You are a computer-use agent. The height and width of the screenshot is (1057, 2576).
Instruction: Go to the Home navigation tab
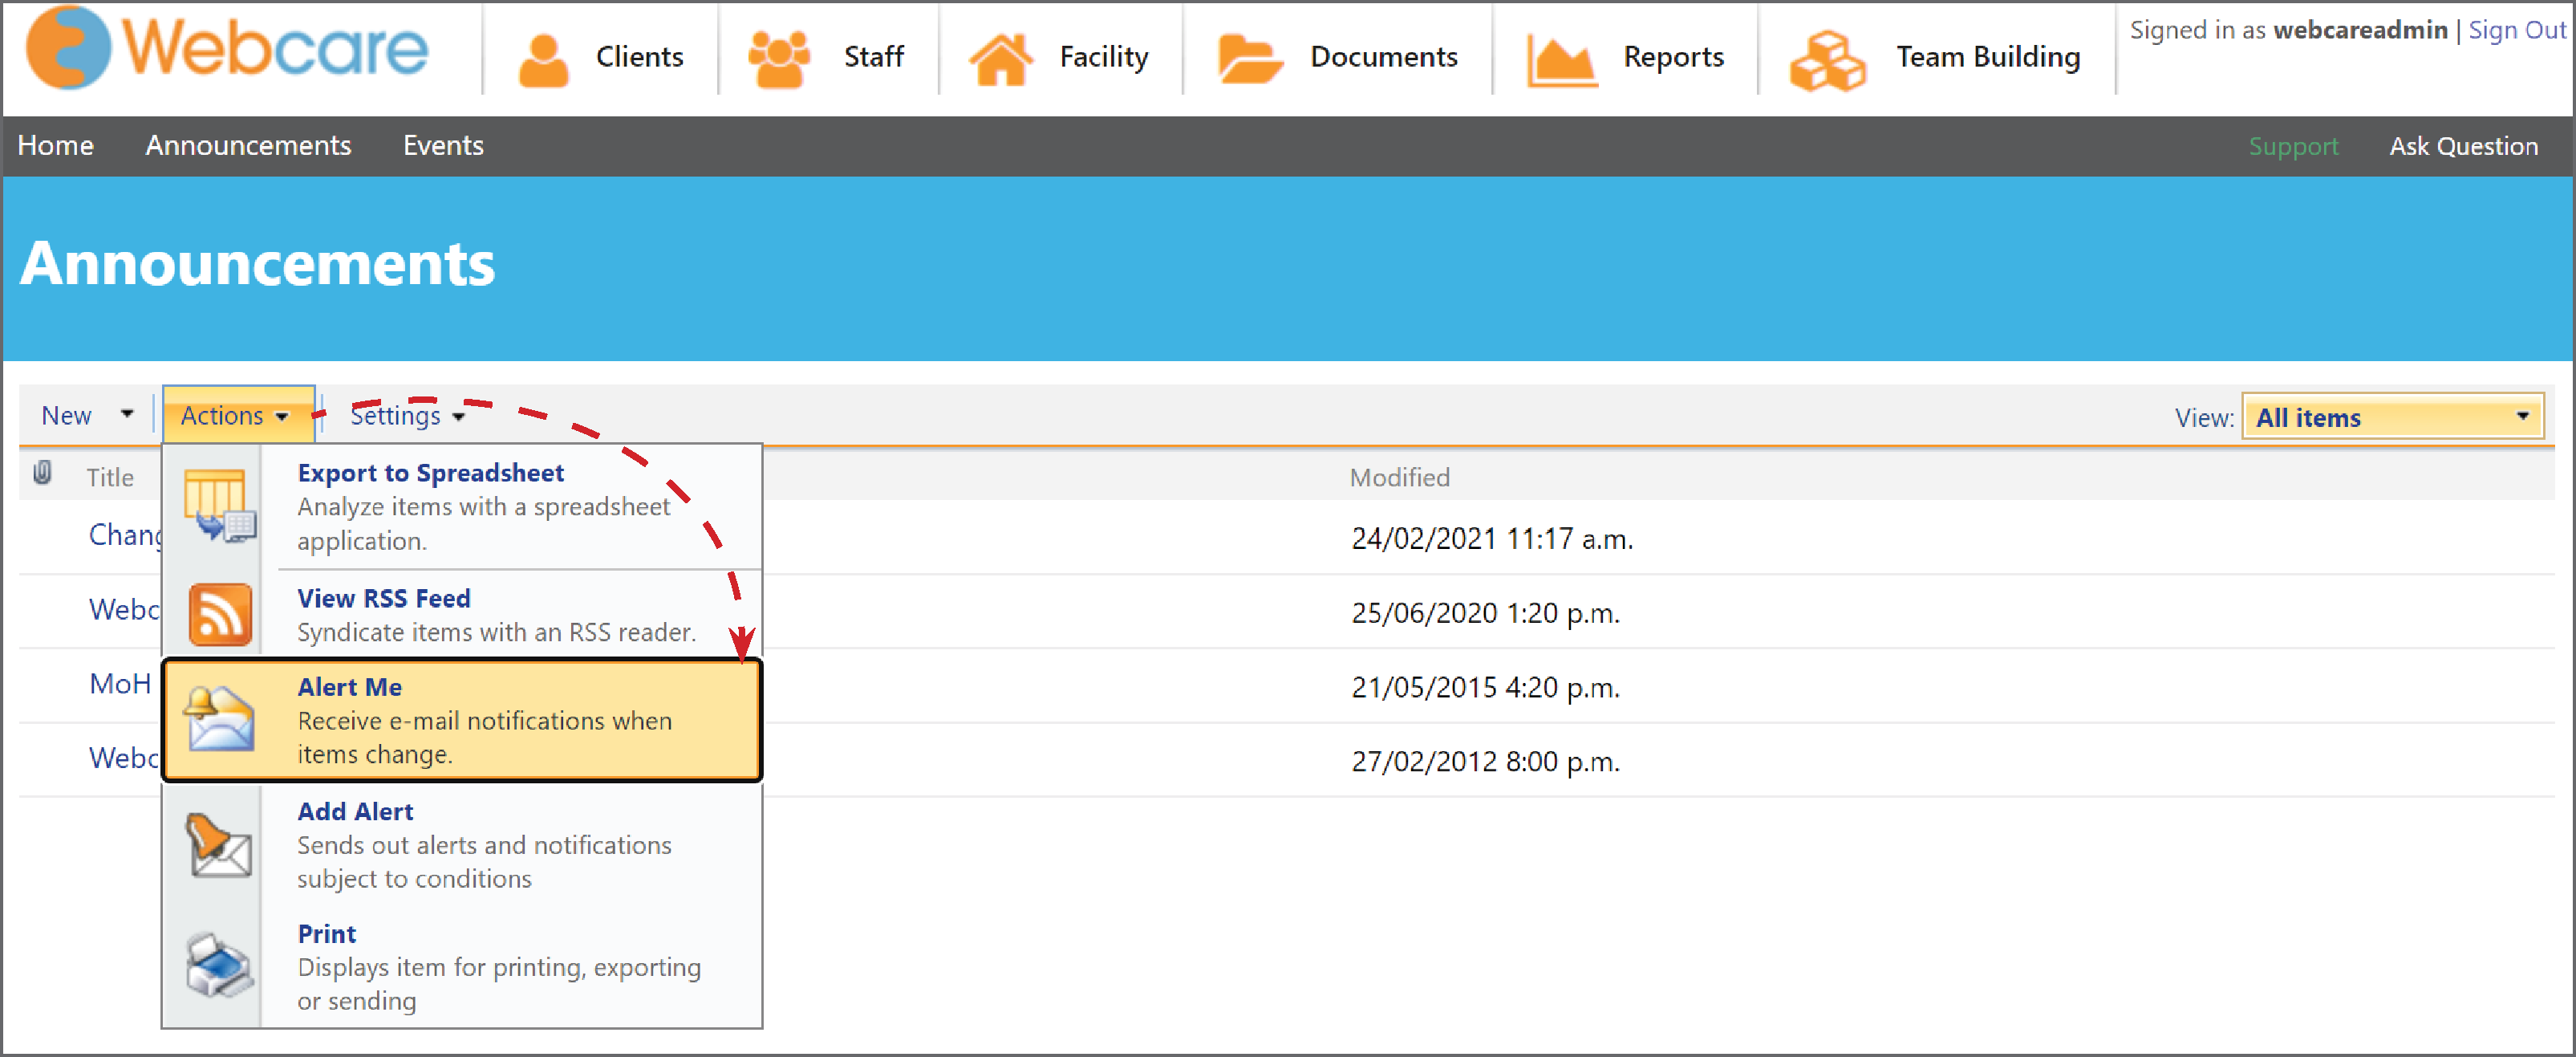coord(56,146)
